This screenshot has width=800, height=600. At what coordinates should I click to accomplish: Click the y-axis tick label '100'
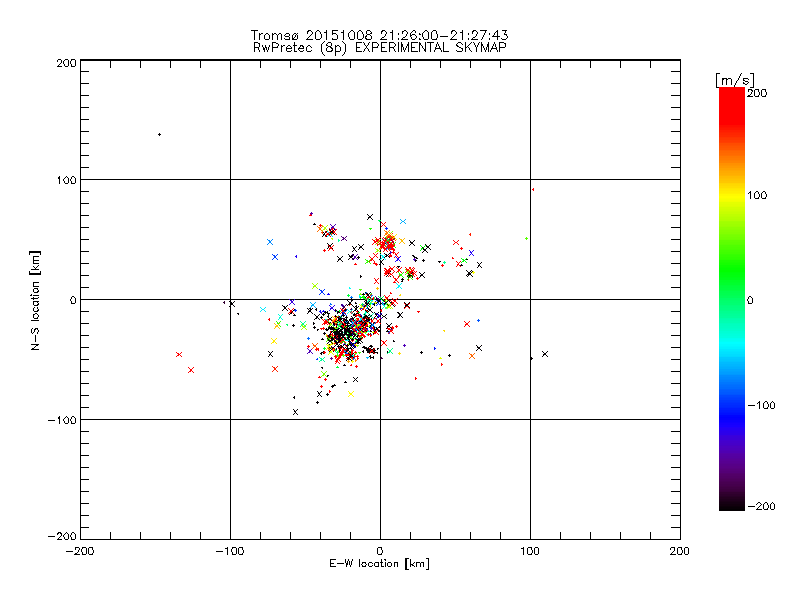[x=66, y=180]
